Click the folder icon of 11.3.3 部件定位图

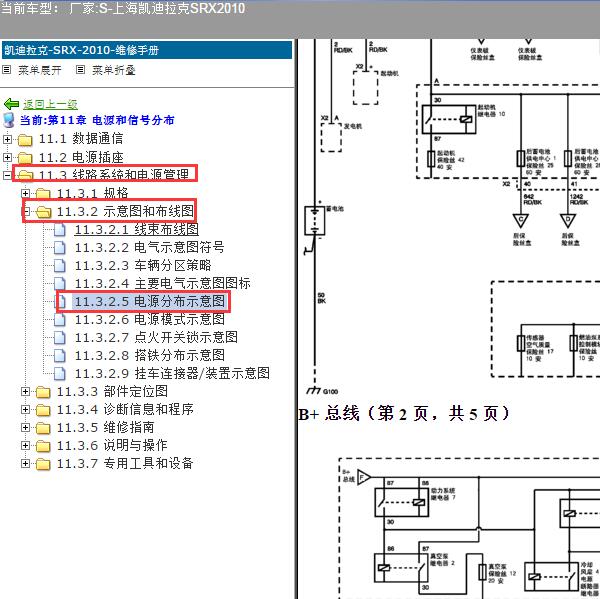pyautogui.click(x=43, y=392)
